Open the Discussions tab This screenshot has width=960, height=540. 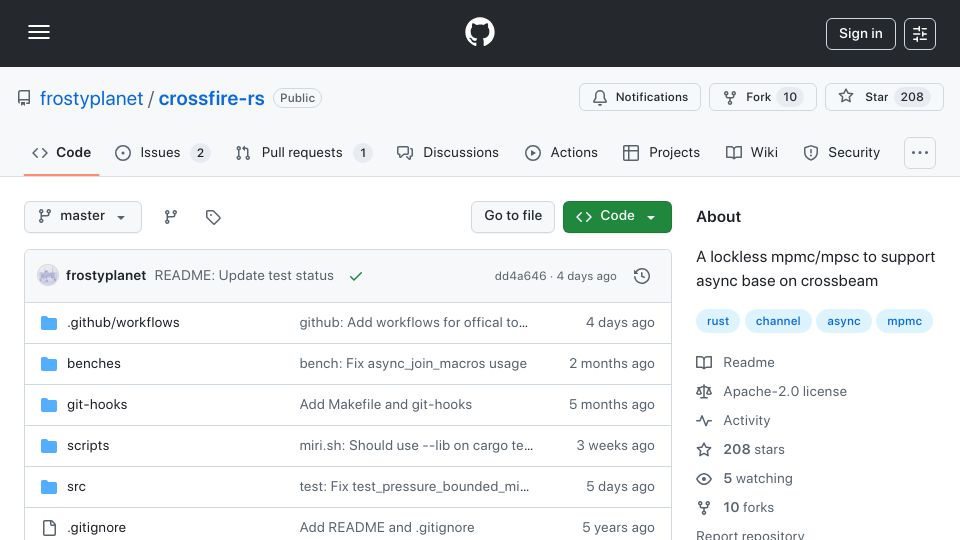(x=448, y=152)
